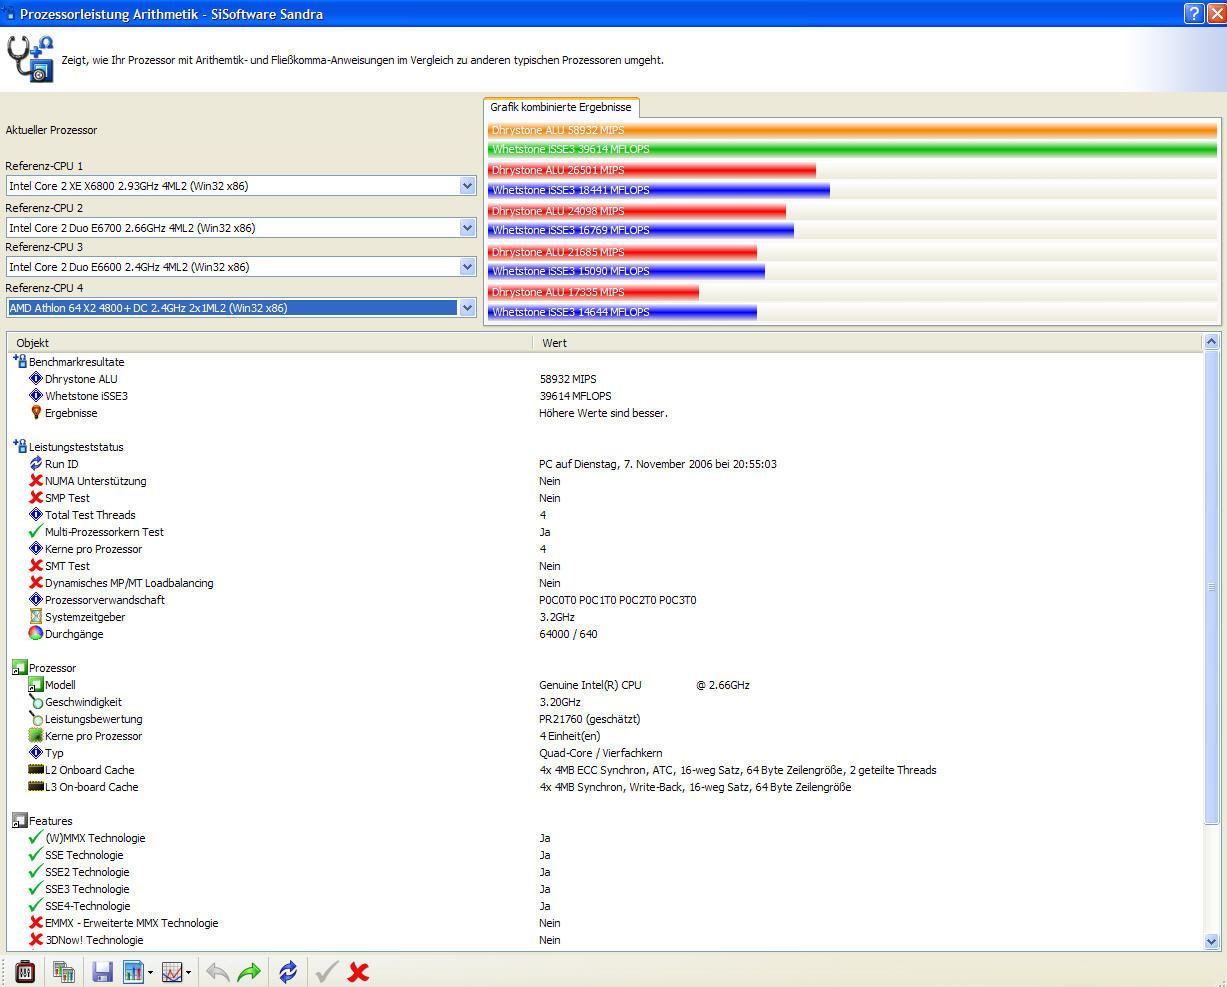Screen dimensions: 1227x987
Task: Click the red Dhrystone ALU 26501 MIPS bar
Action: (652, 170)
